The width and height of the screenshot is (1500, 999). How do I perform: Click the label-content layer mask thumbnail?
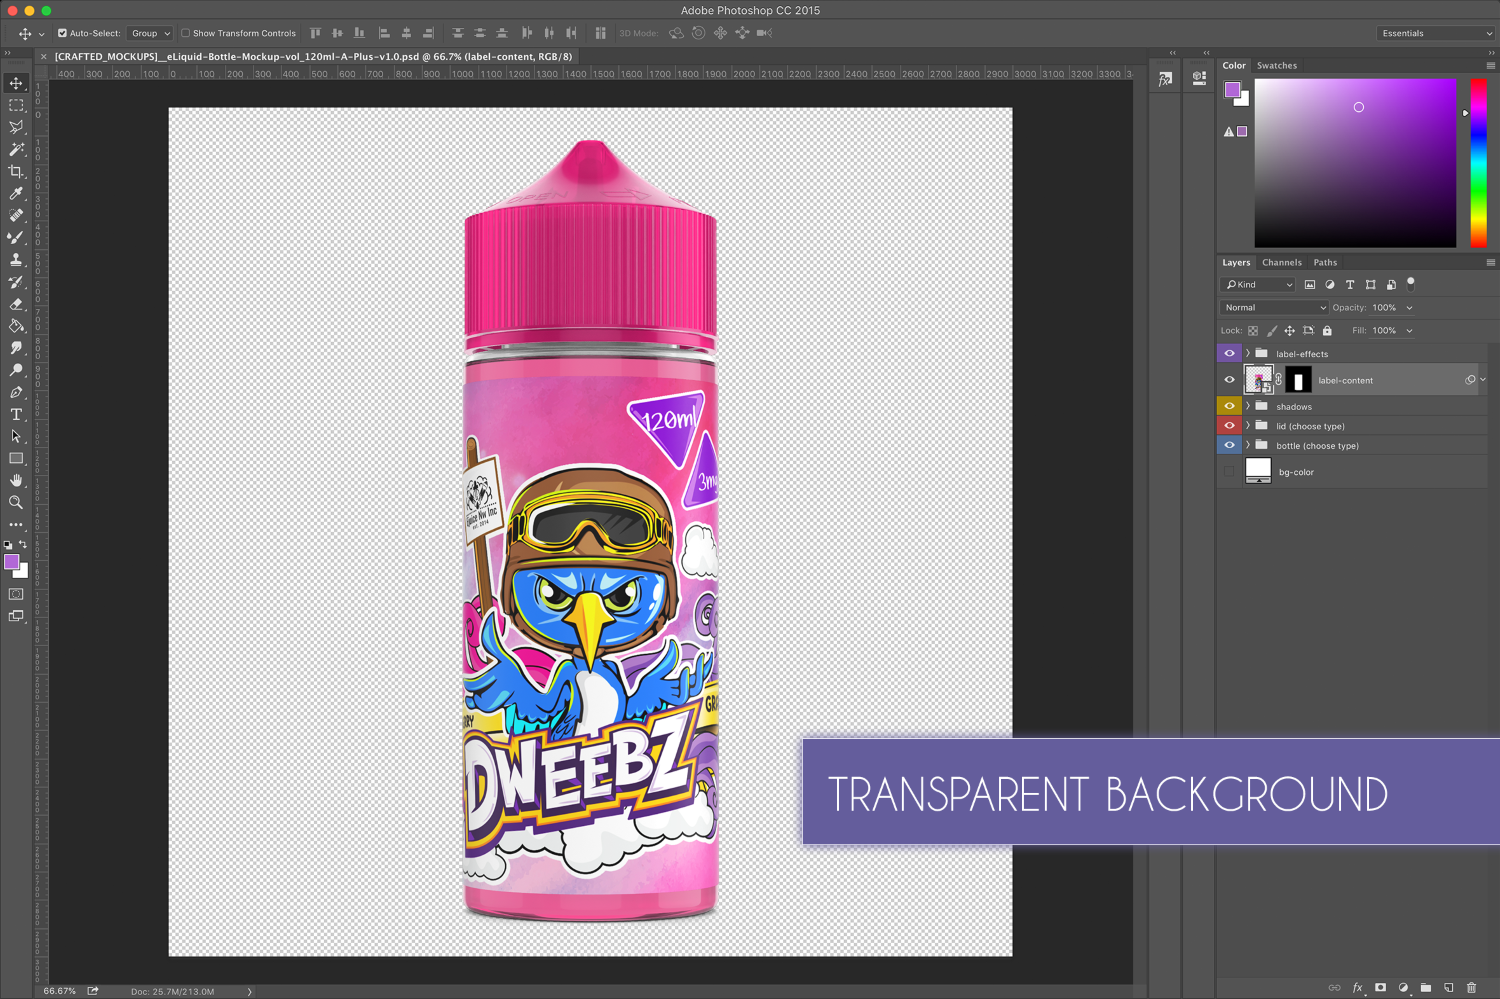(1298, 380)
